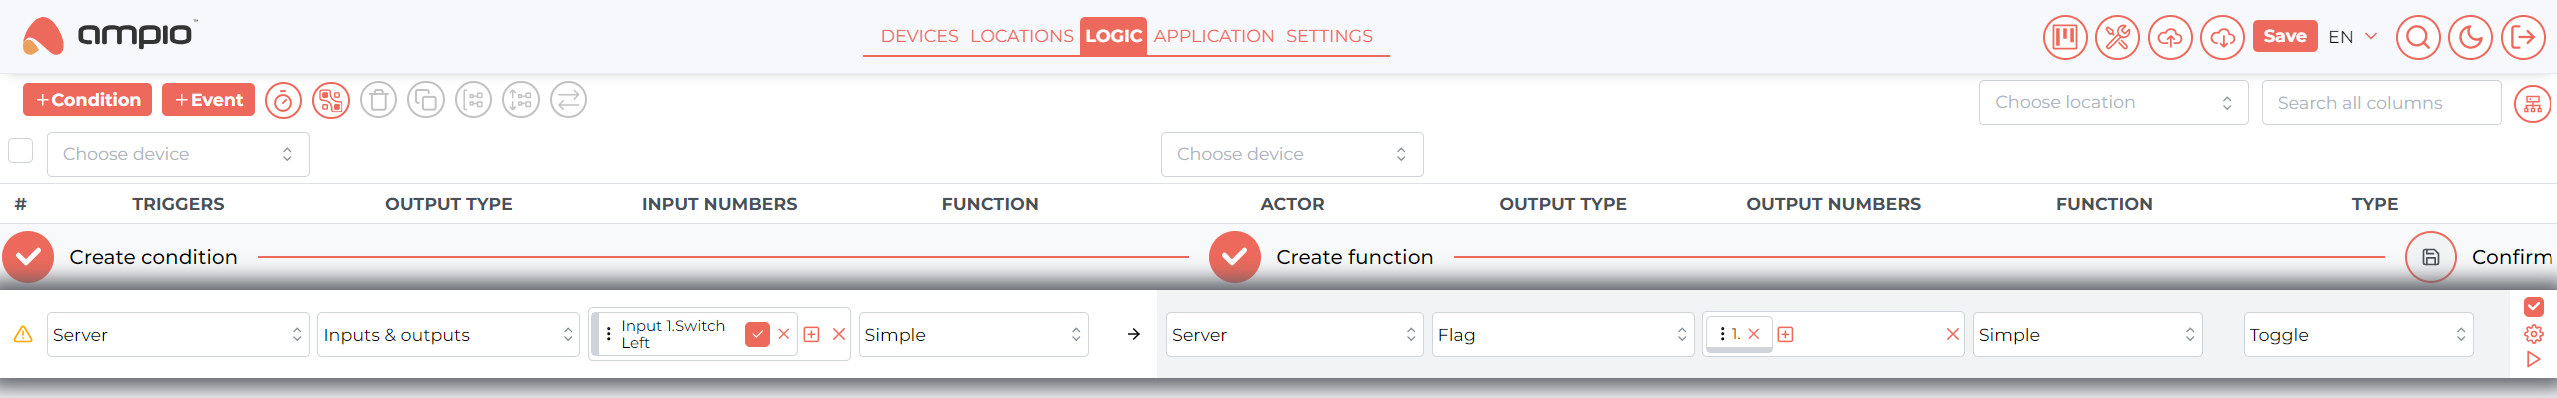Remove Input 1.Switch Left tag with its X
This screenshot has height=398, width=2557.
click(784, 334)
